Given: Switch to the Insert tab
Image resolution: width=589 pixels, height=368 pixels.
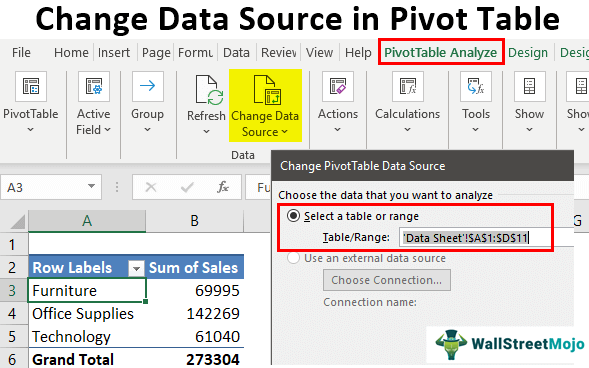Looking at the screenshot, I should 114,53.
